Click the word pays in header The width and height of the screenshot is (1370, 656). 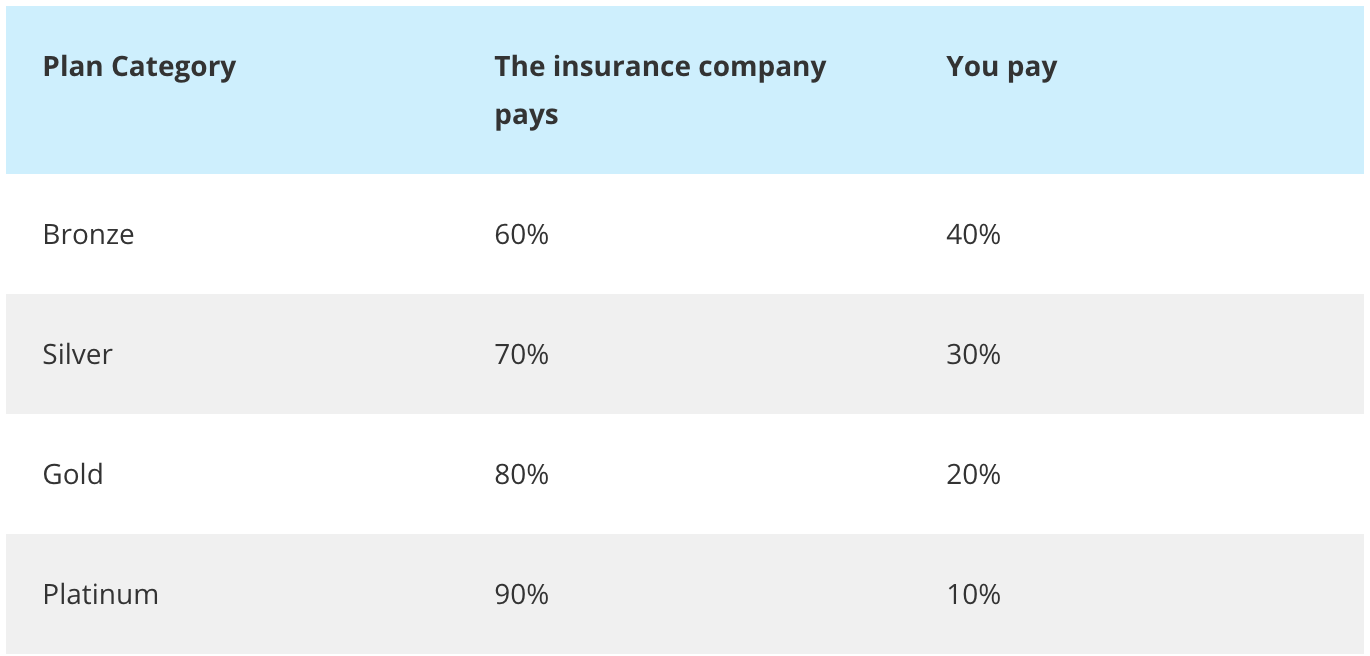[526, 116]
